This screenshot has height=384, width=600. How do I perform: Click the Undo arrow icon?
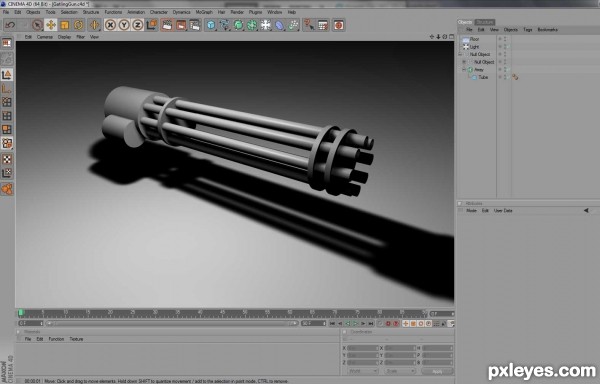10,25
